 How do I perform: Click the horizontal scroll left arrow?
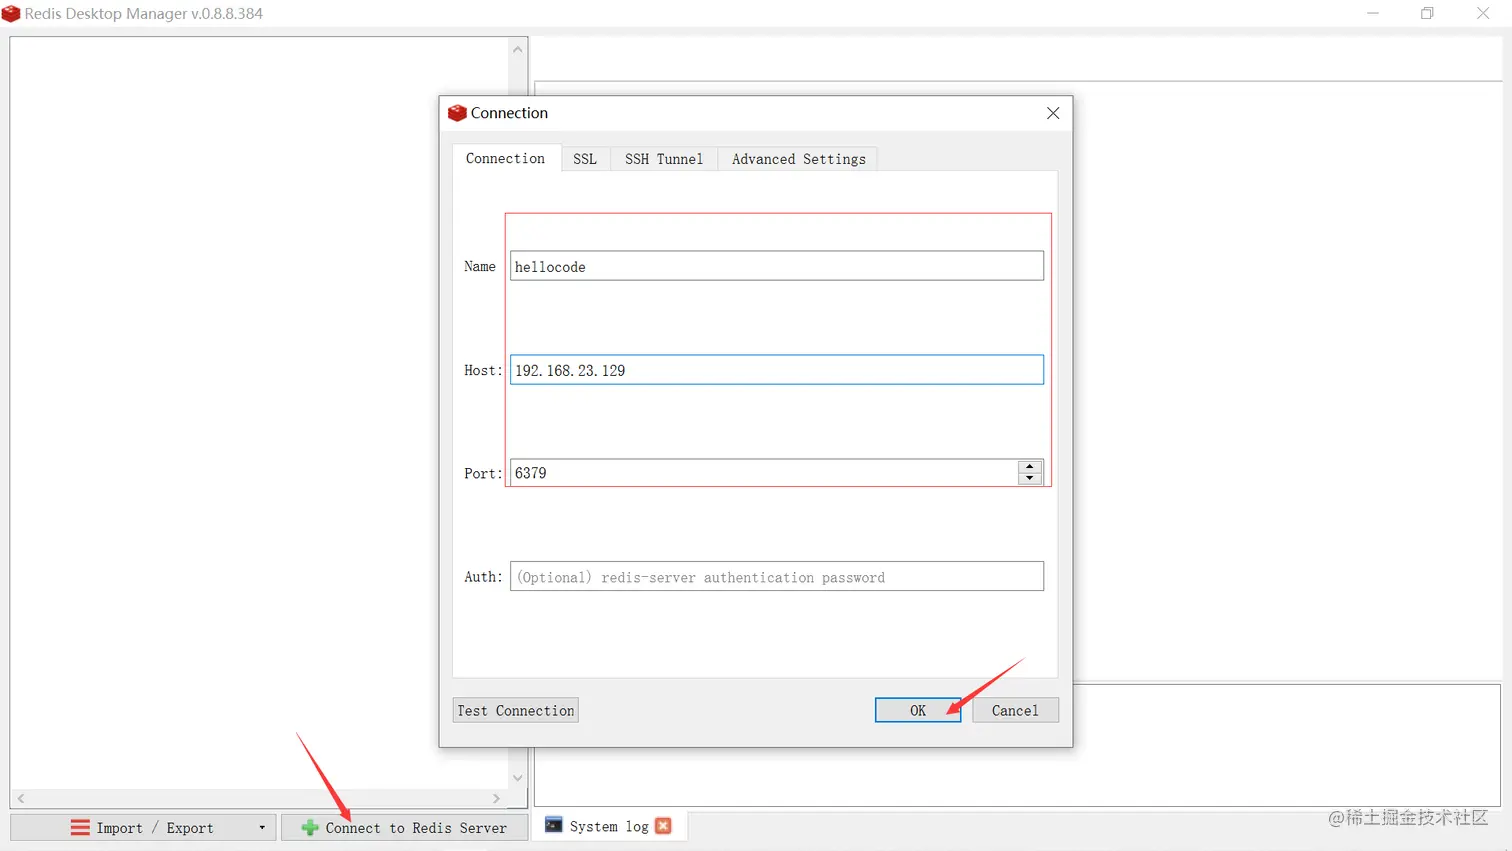(x=21, y=799)
